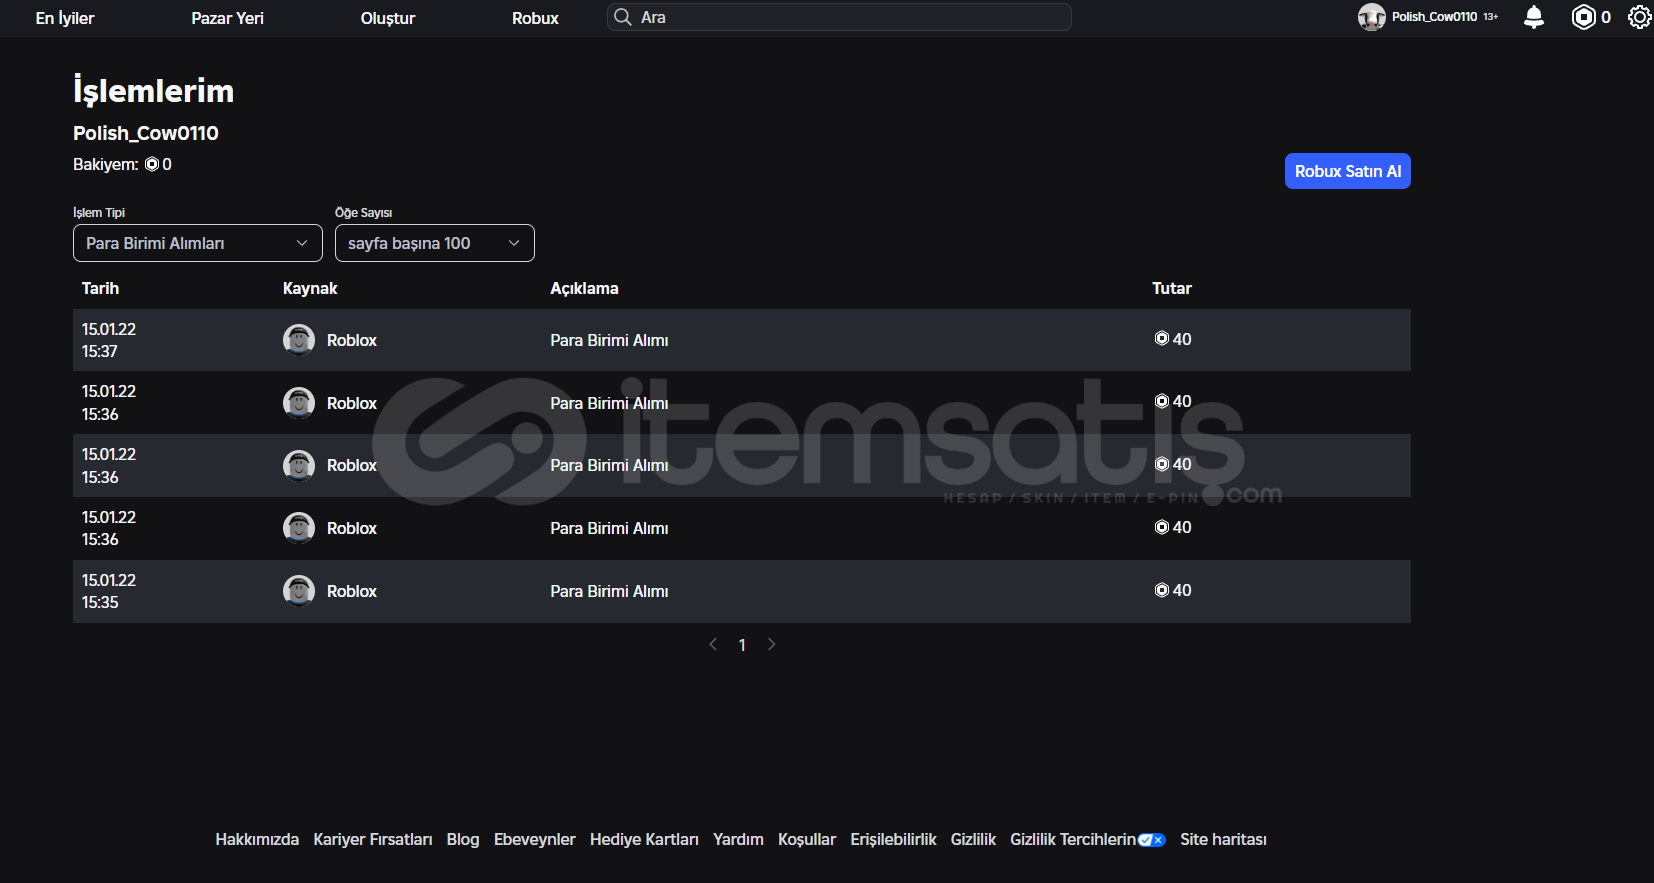Click the date 15.01.22 15:37
This screenshot has height=883, width=1654.
click(109, 340)
